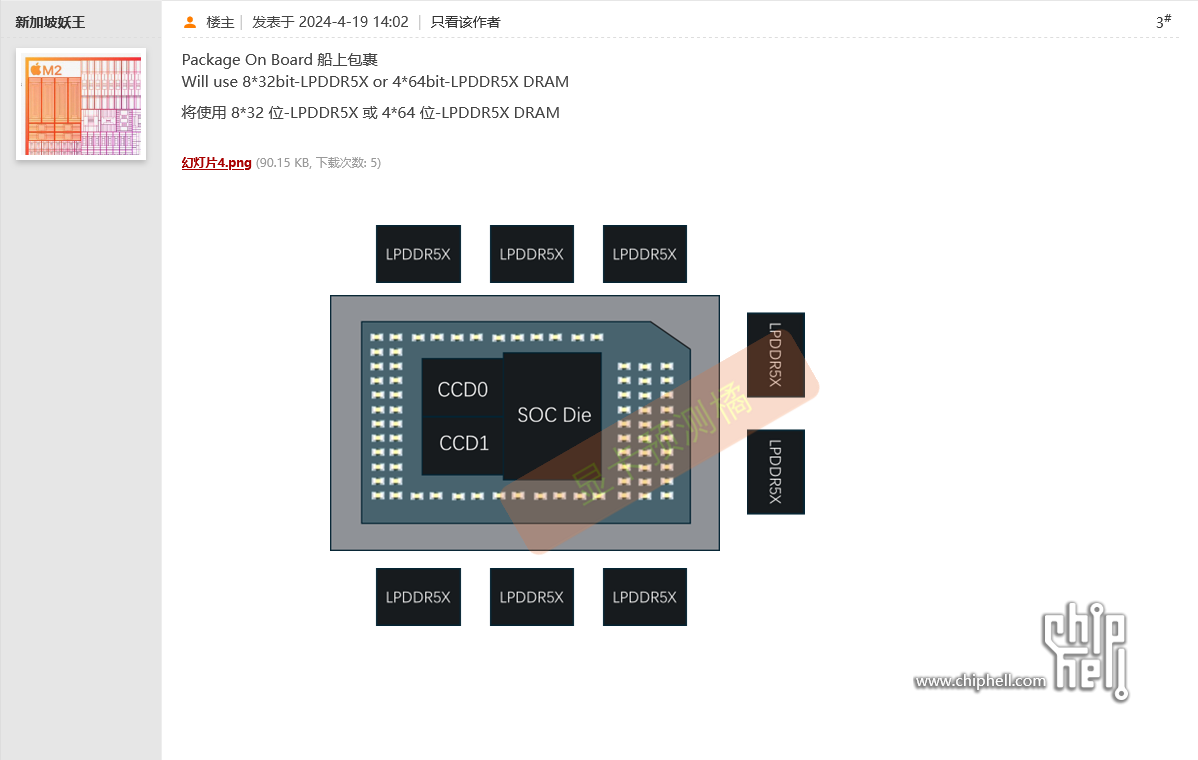The height and width of the screenshot is (760, 1198).
Task: Click the 楼主 label in post header
Action: tap(220, 22)
